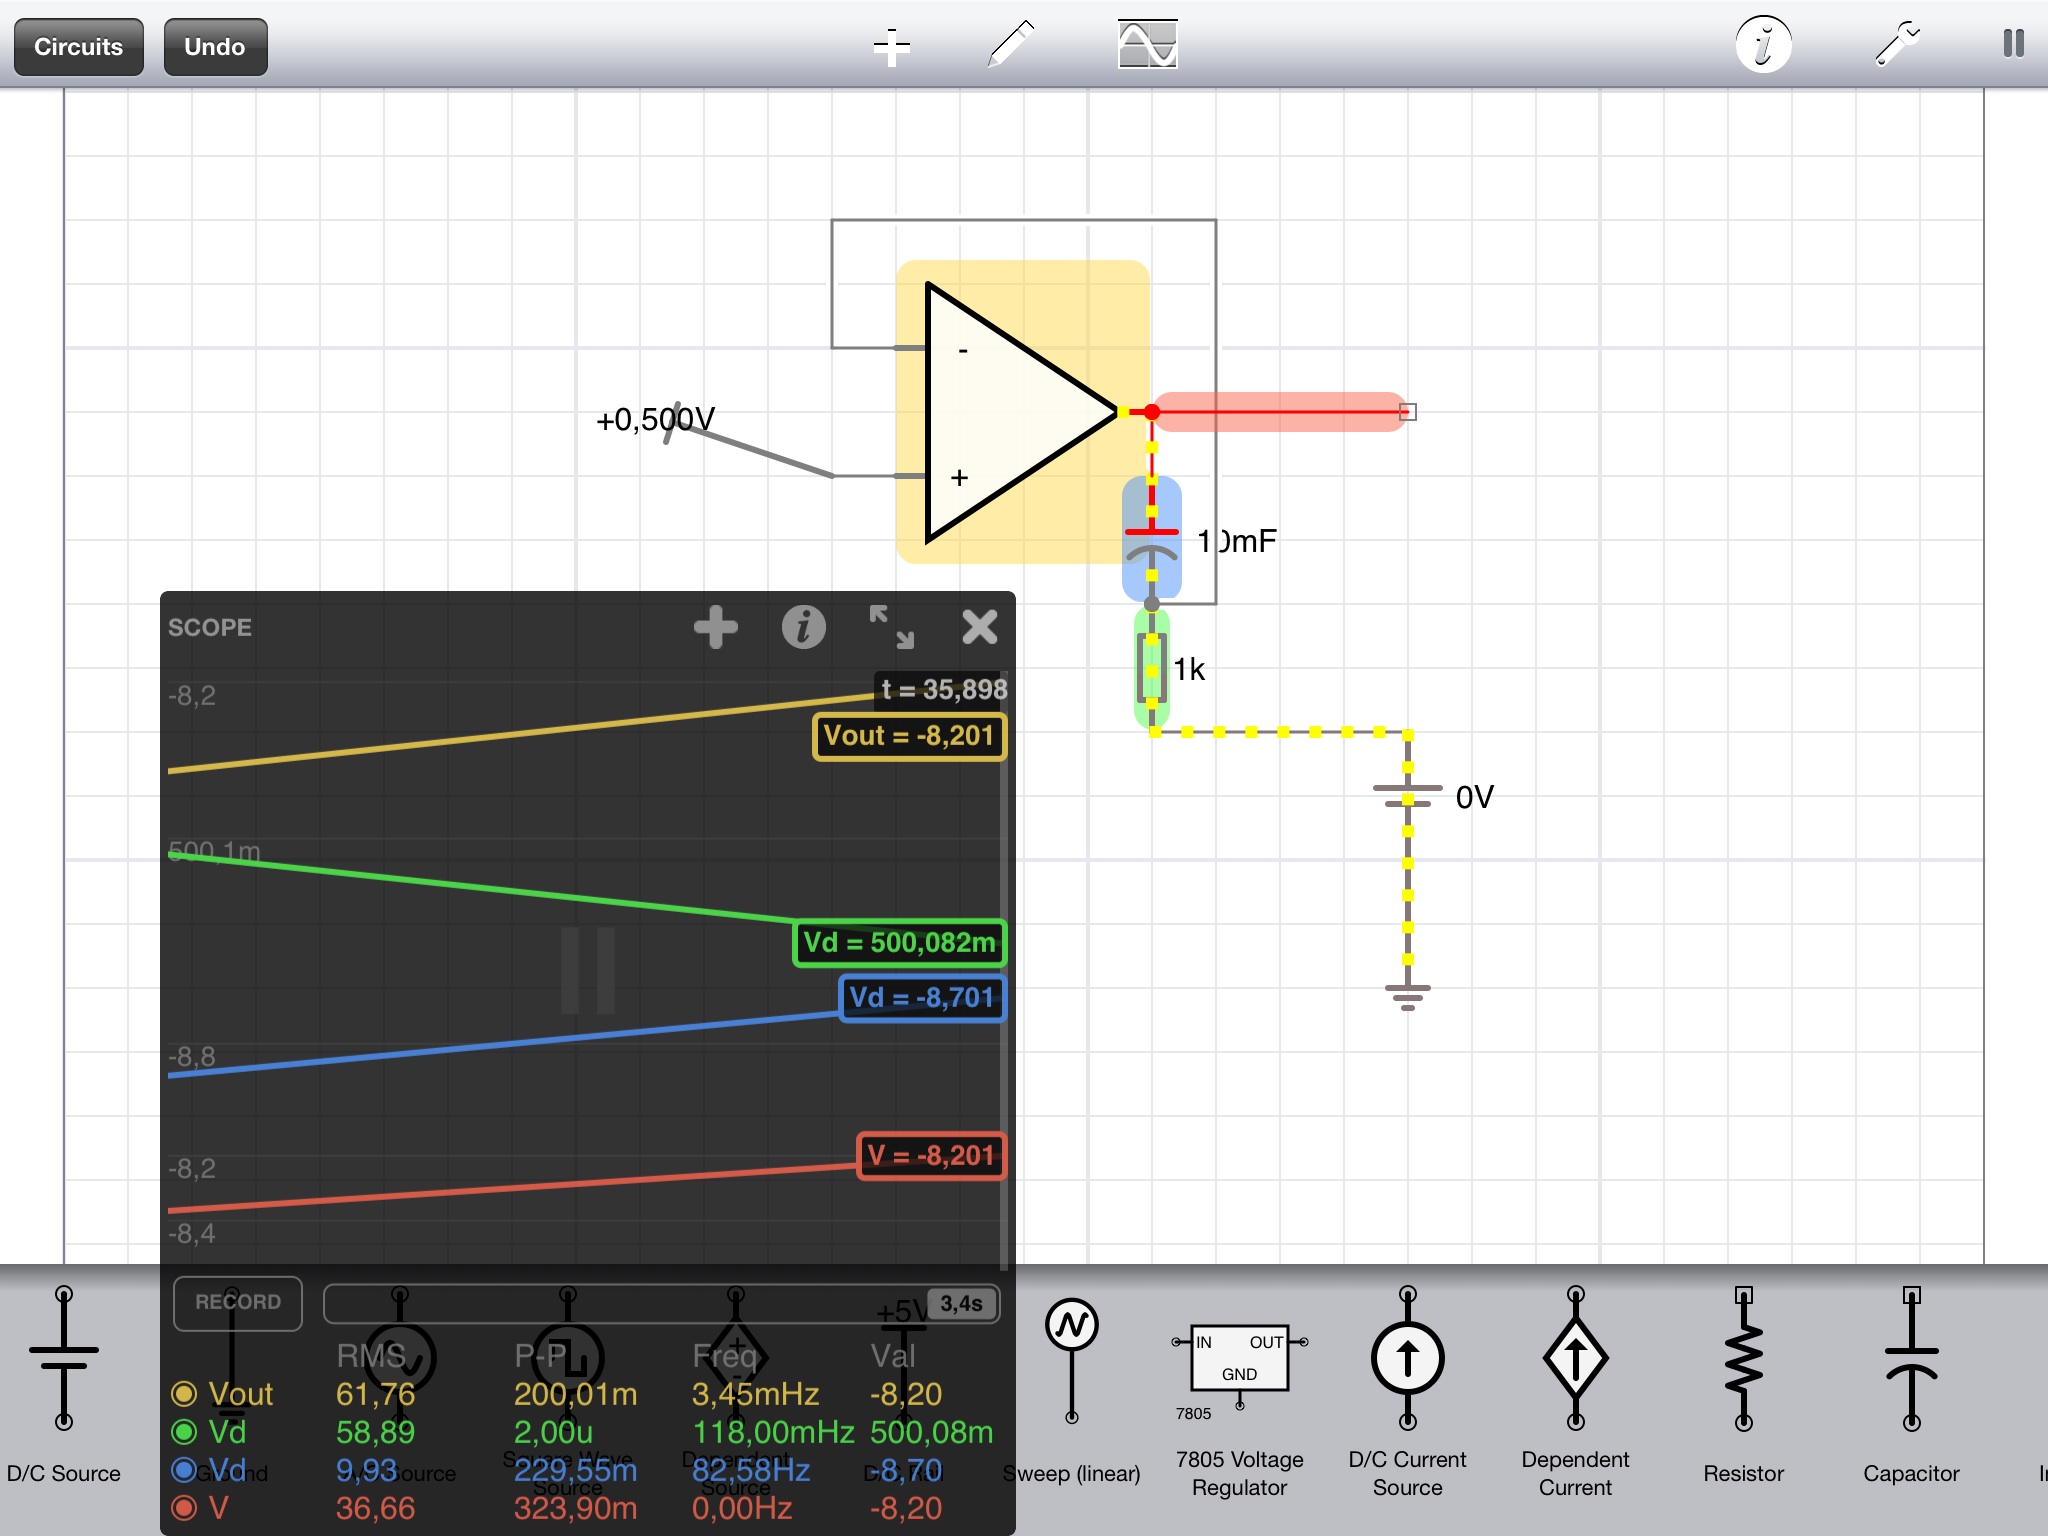Select the 0V DC source in circuit
Viewport: 2048px width, 1536px height.
pos(1408,796)
